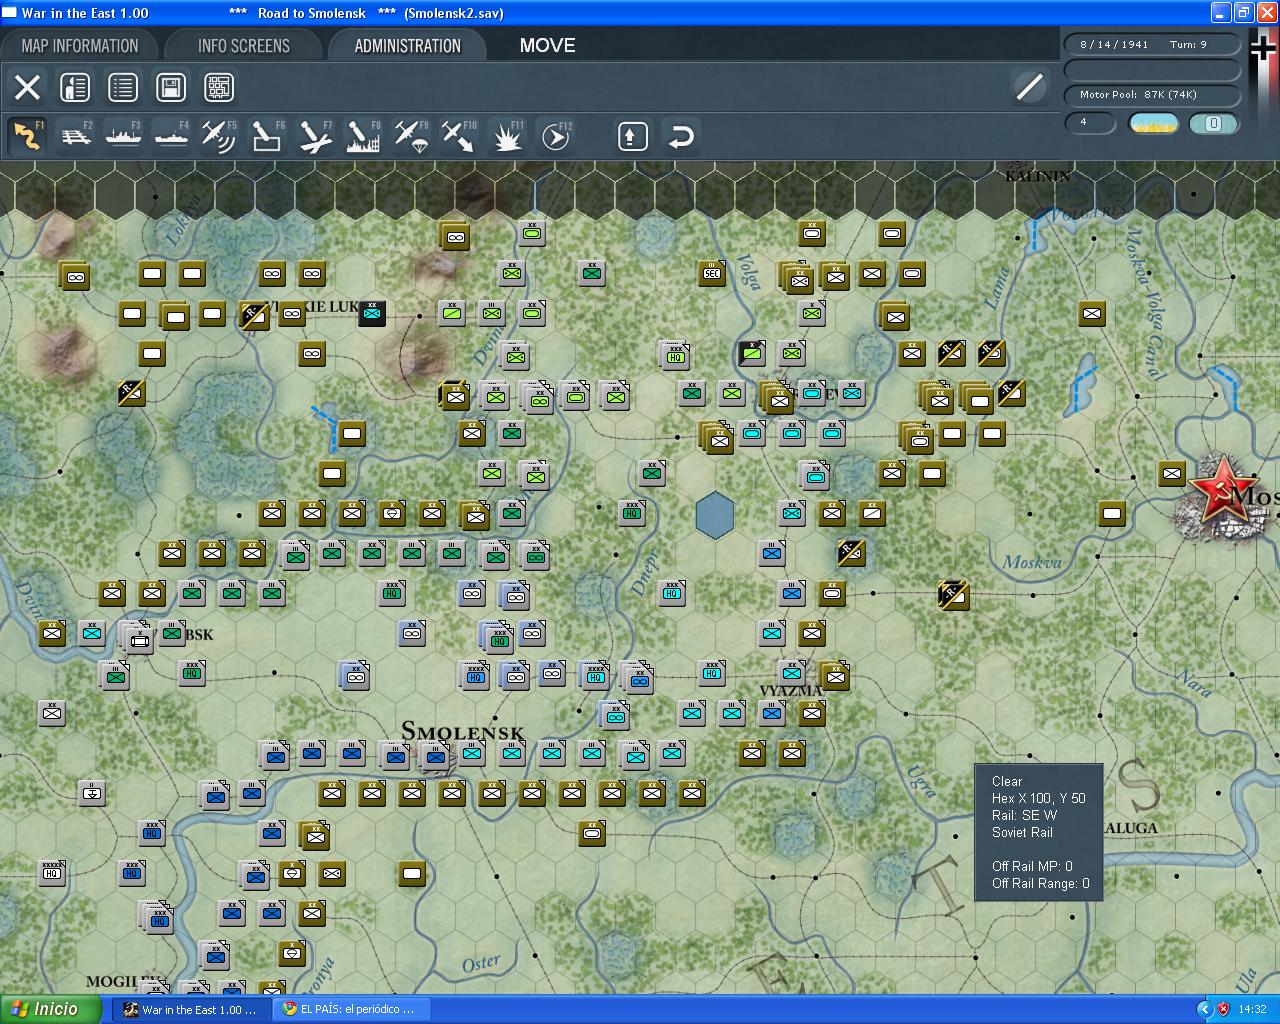This screenshot has width=1280, height=1024.
Task: Click the diagonal line round button
Action: [1029, 87]
